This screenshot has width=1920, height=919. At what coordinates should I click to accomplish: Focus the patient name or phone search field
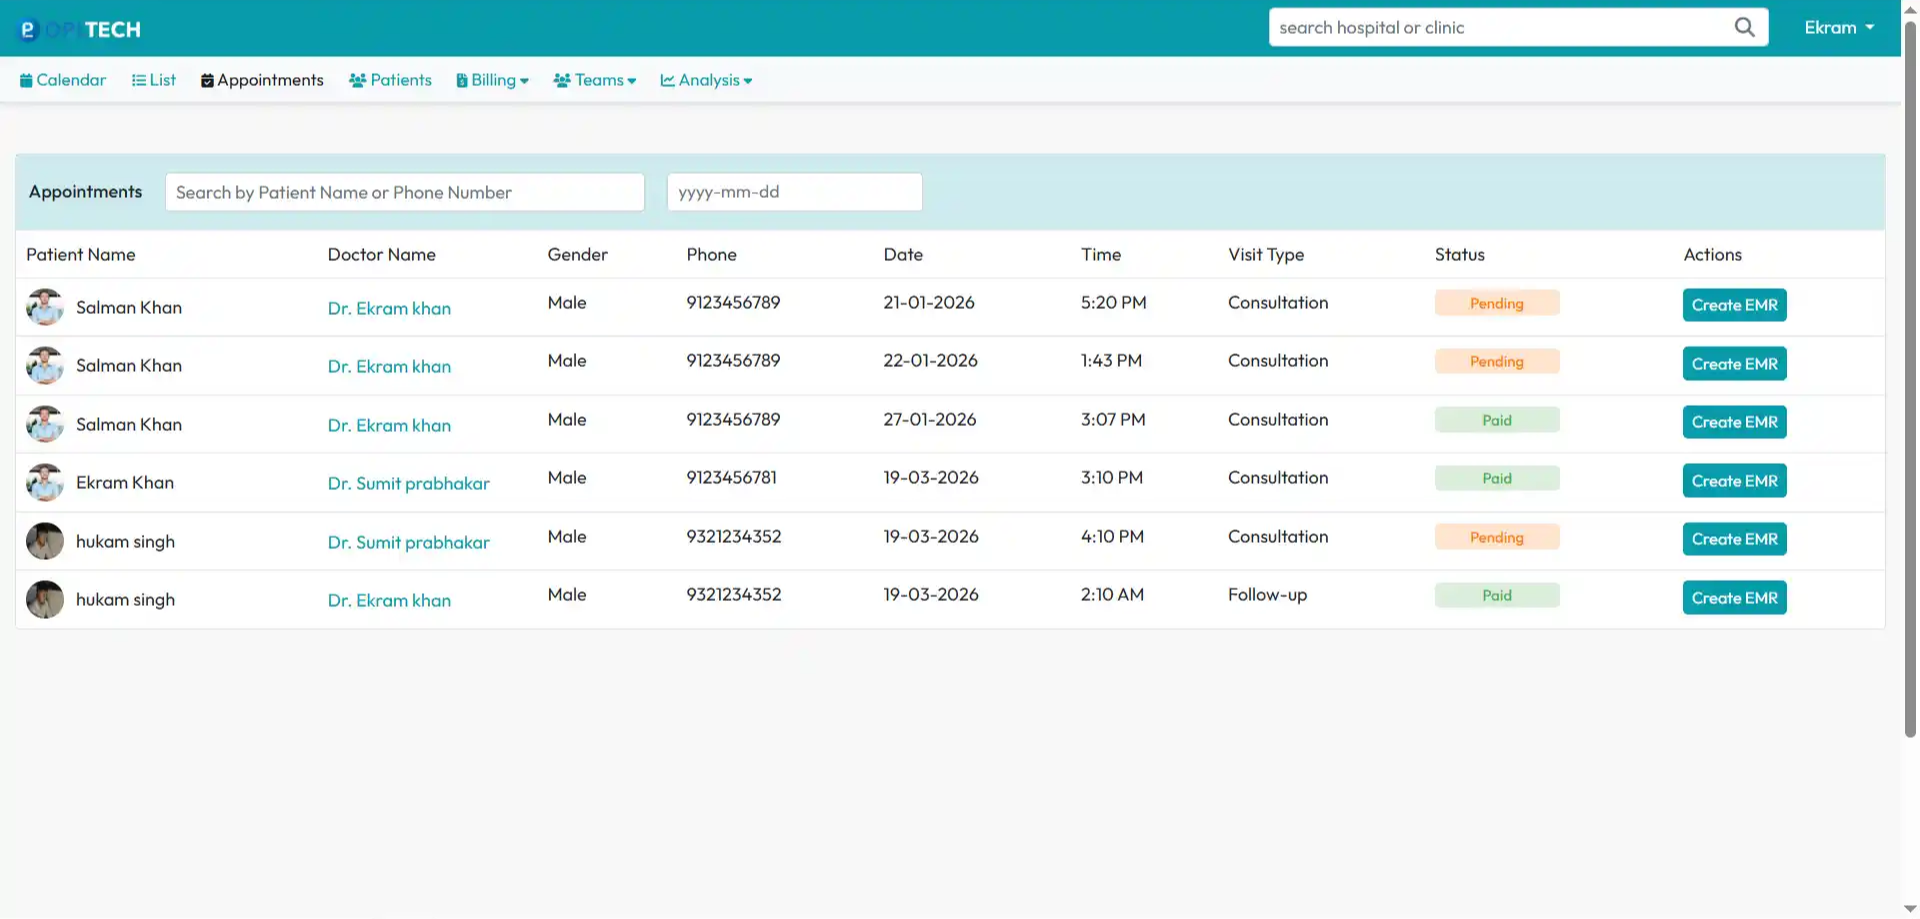pos(405,192)
